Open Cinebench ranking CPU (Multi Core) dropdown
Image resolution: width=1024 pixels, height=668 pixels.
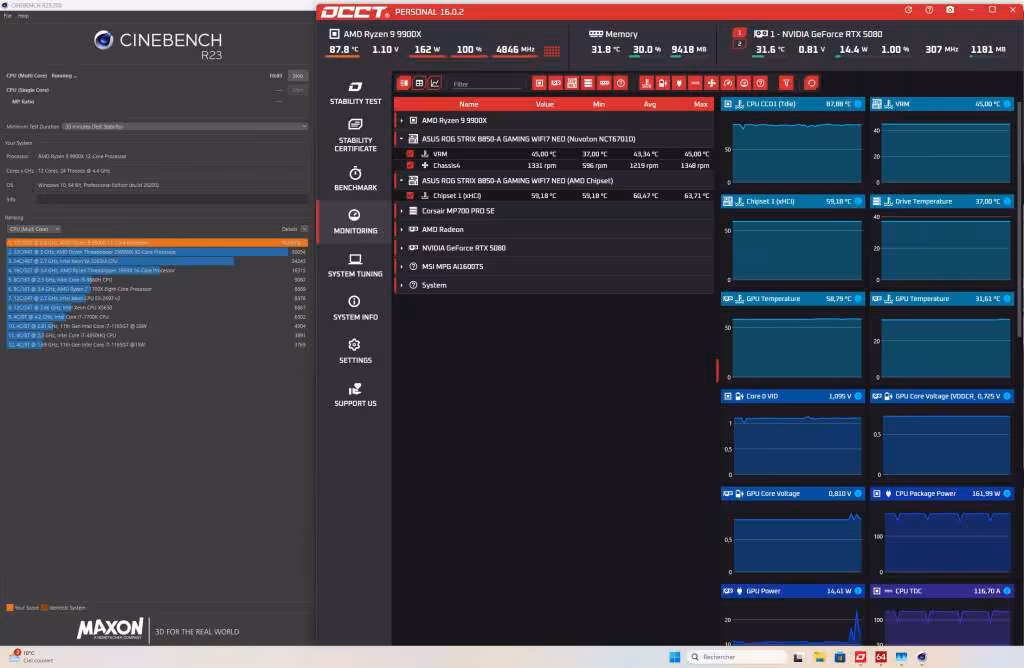coord(34,229)
